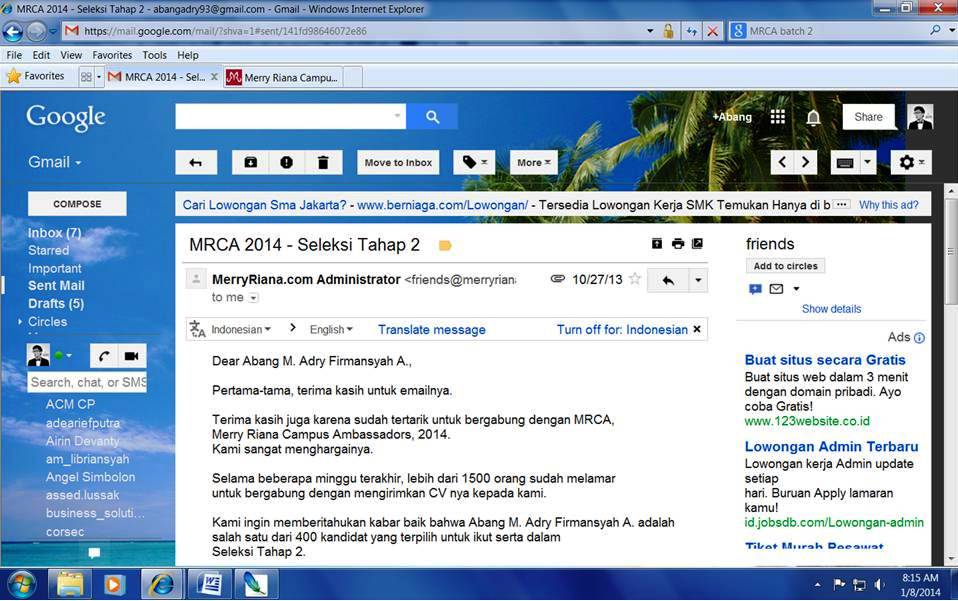This screenshot has width=958, height=601.
Task: Click the attachment paperclip icon
Action: pos(557,279)
